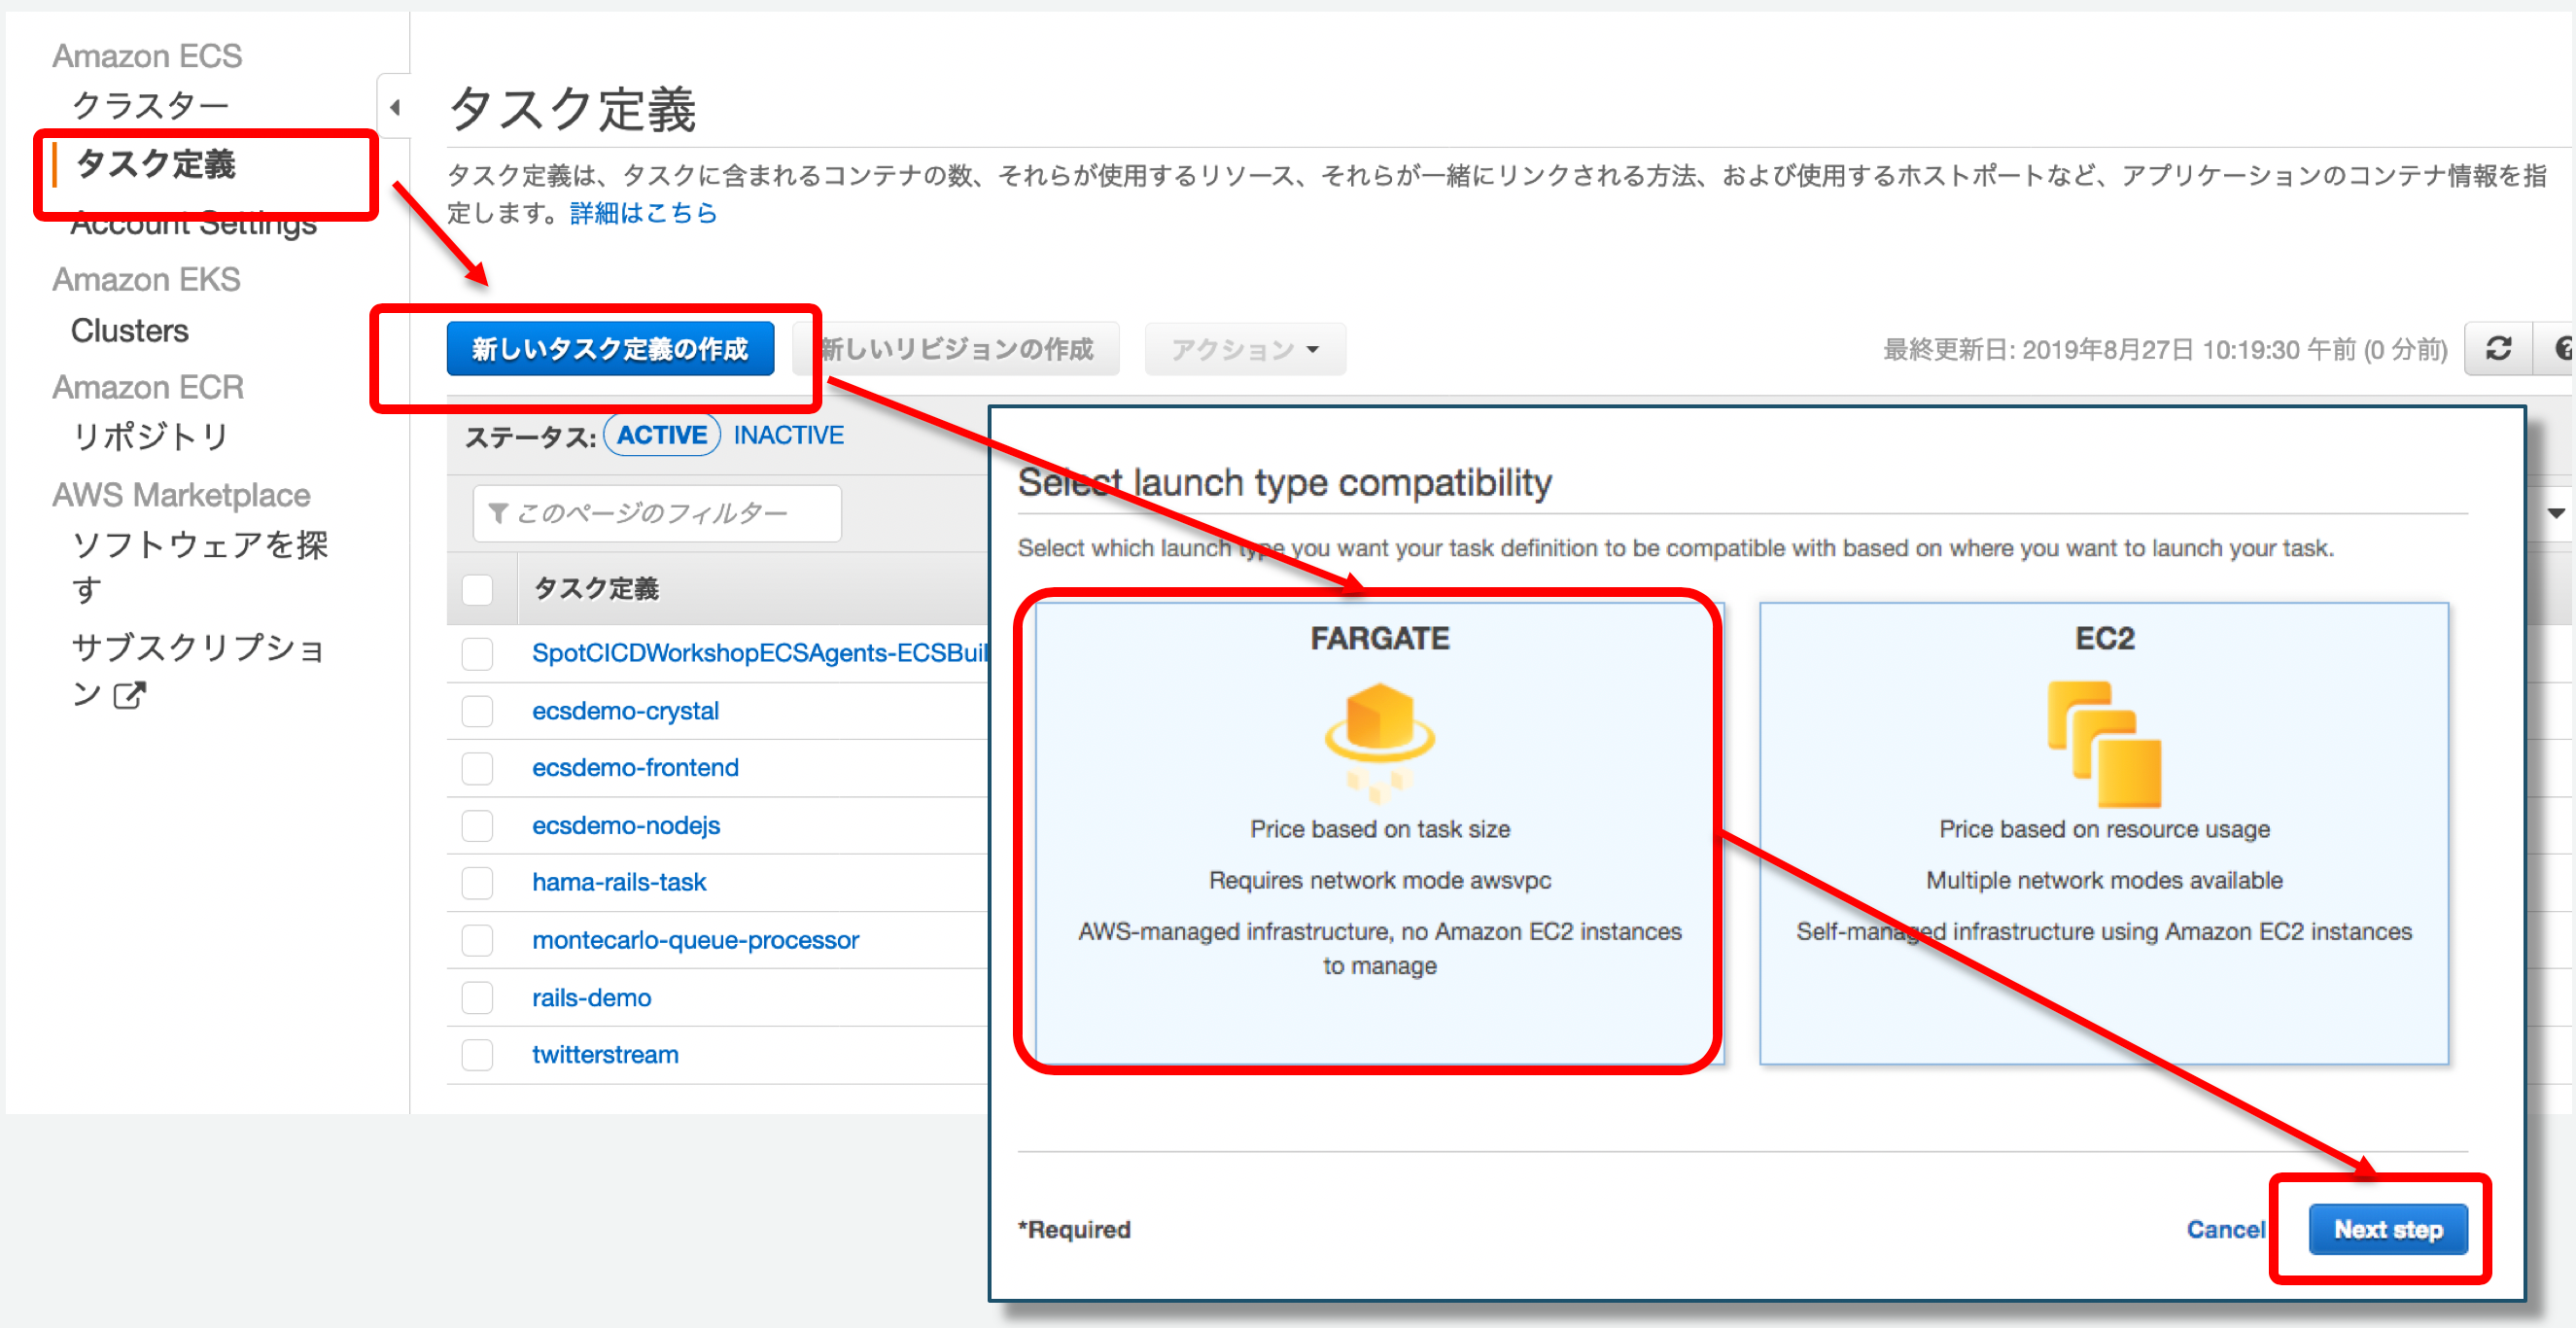Click the 最終更新日 timestamp text

point(2165,349)
